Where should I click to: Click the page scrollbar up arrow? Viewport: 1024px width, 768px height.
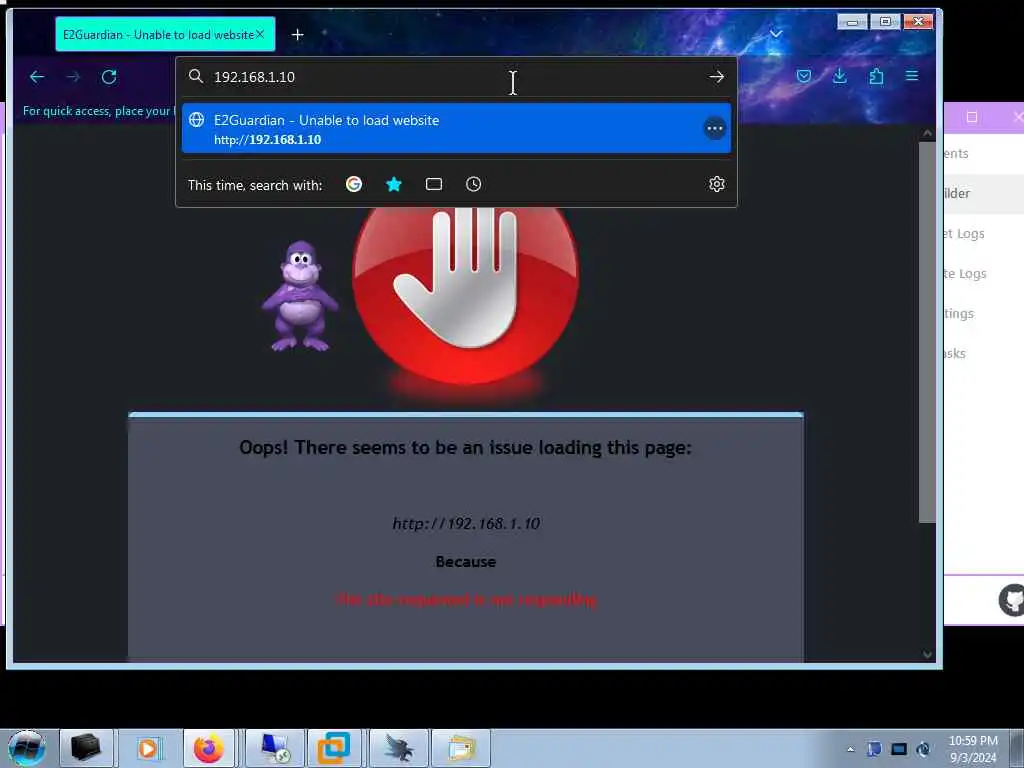tap(927, 133)
